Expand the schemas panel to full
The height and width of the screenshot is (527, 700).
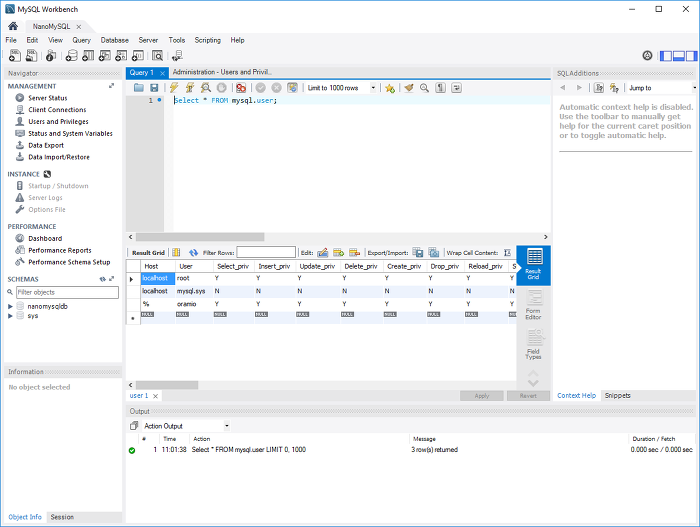click(112, 279)
